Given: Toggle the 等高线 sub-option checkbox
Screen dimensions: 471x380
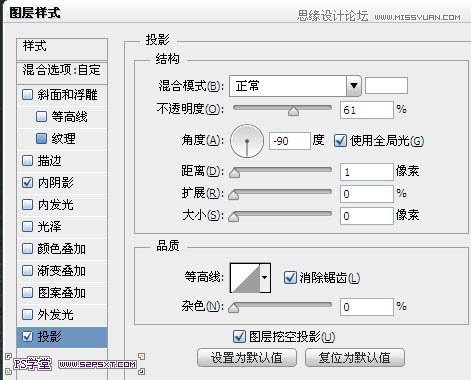Looking at the screenshot, I should (41, 117).
